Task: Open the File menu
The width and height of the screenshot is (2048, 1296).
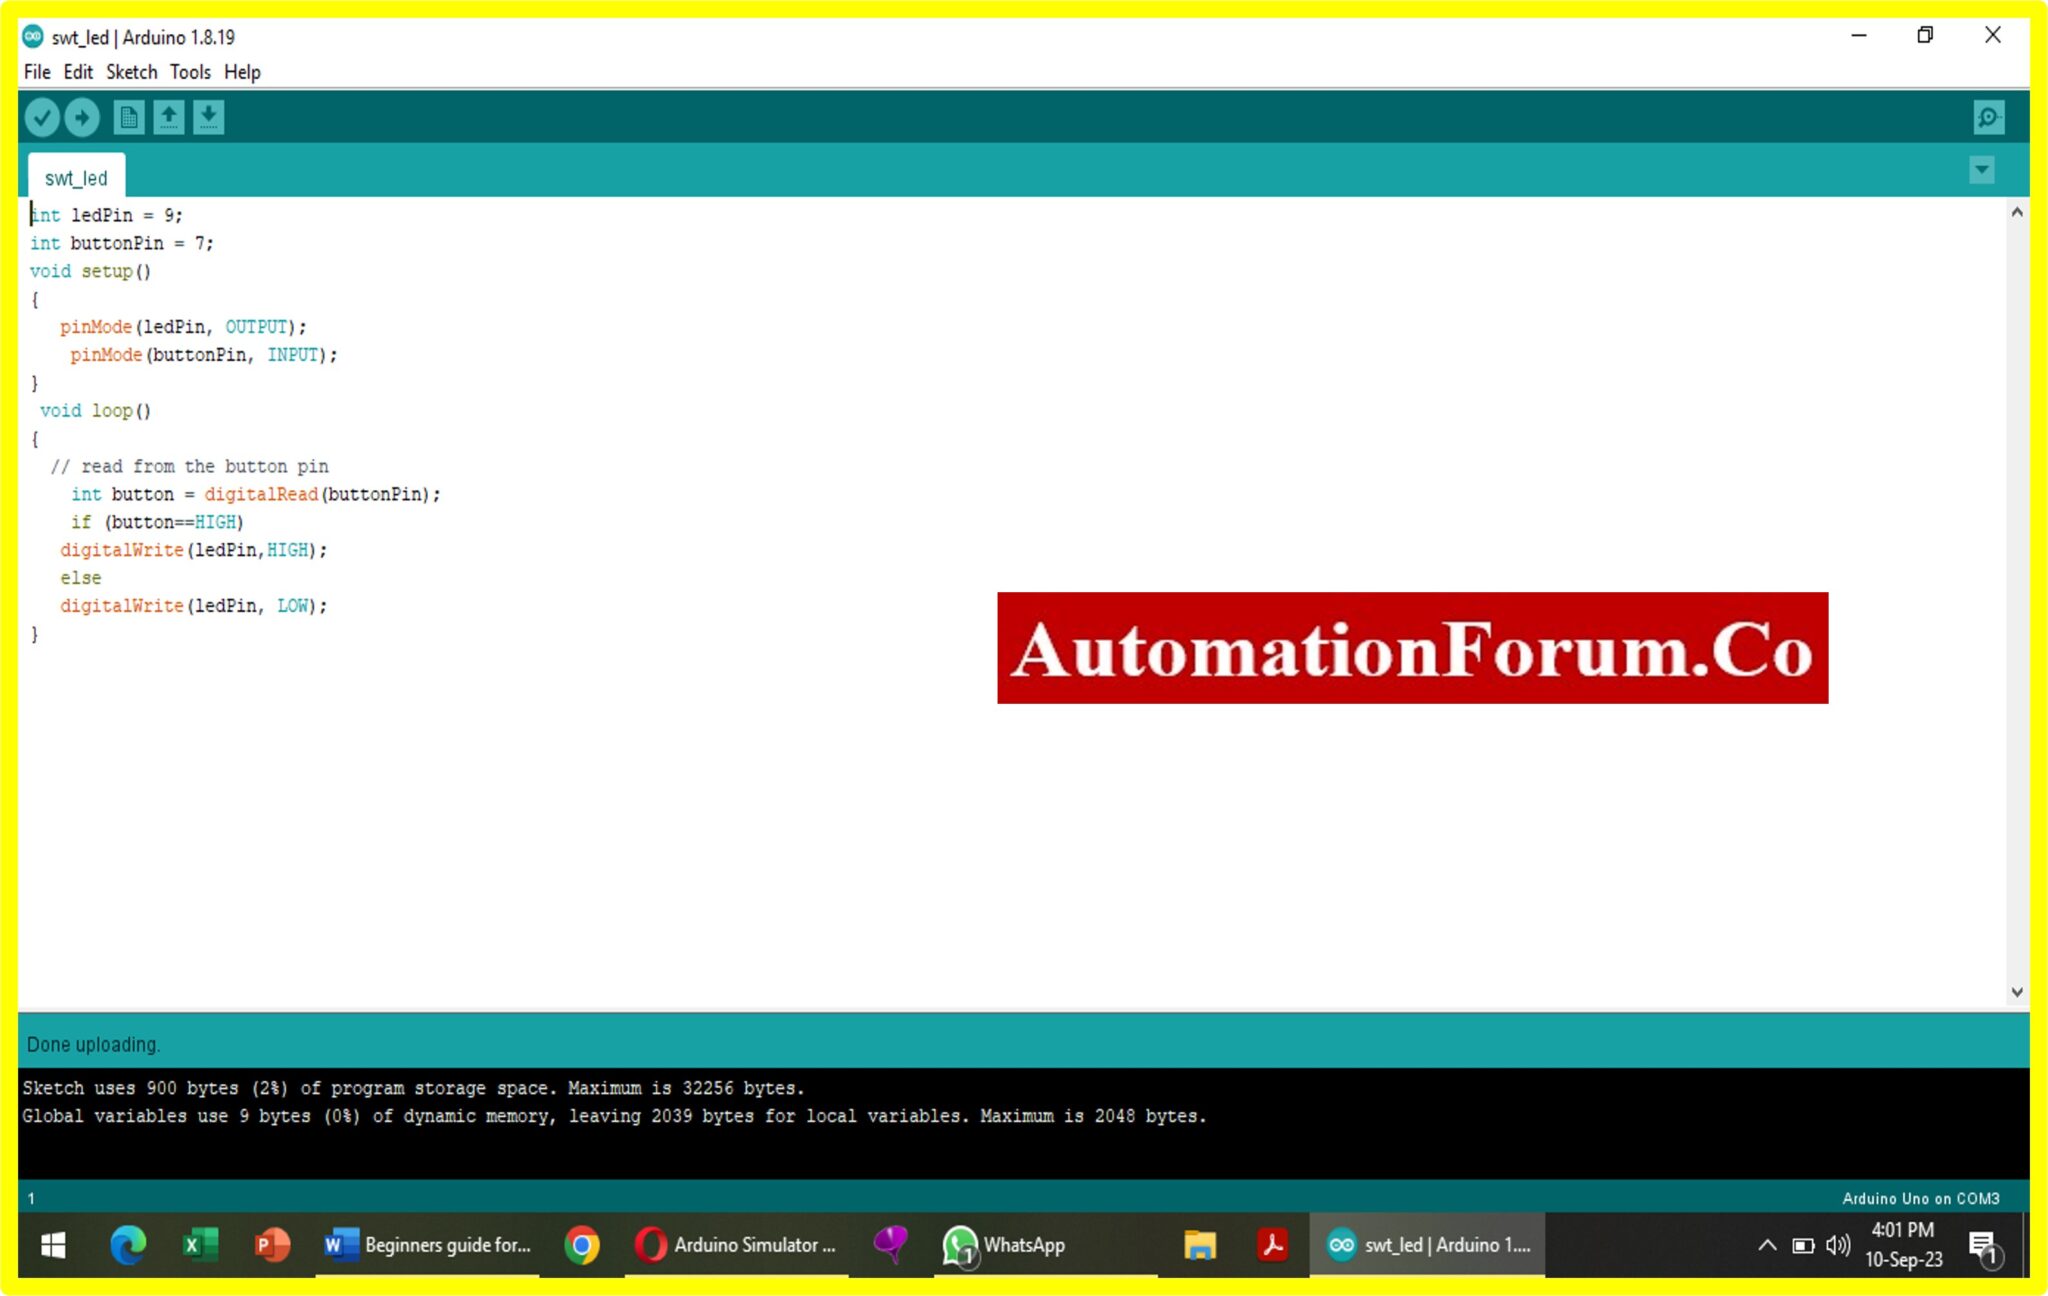Action: tap(36, 71)
